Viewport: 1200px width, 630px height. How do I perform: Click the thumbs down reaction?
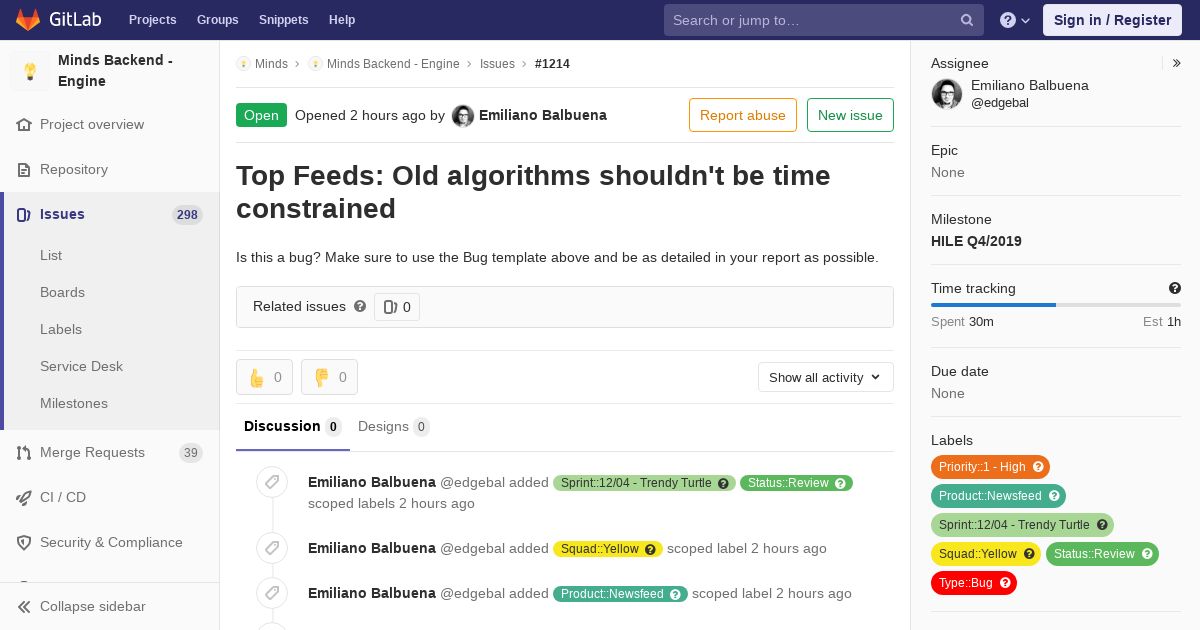click(x=329, y=377)
